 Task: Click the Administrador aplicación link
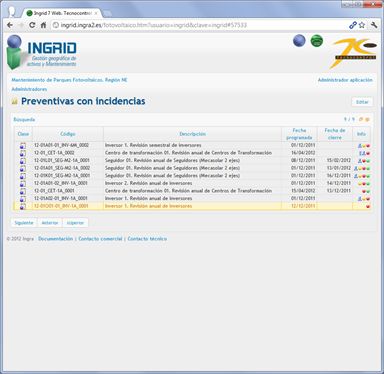345,80
